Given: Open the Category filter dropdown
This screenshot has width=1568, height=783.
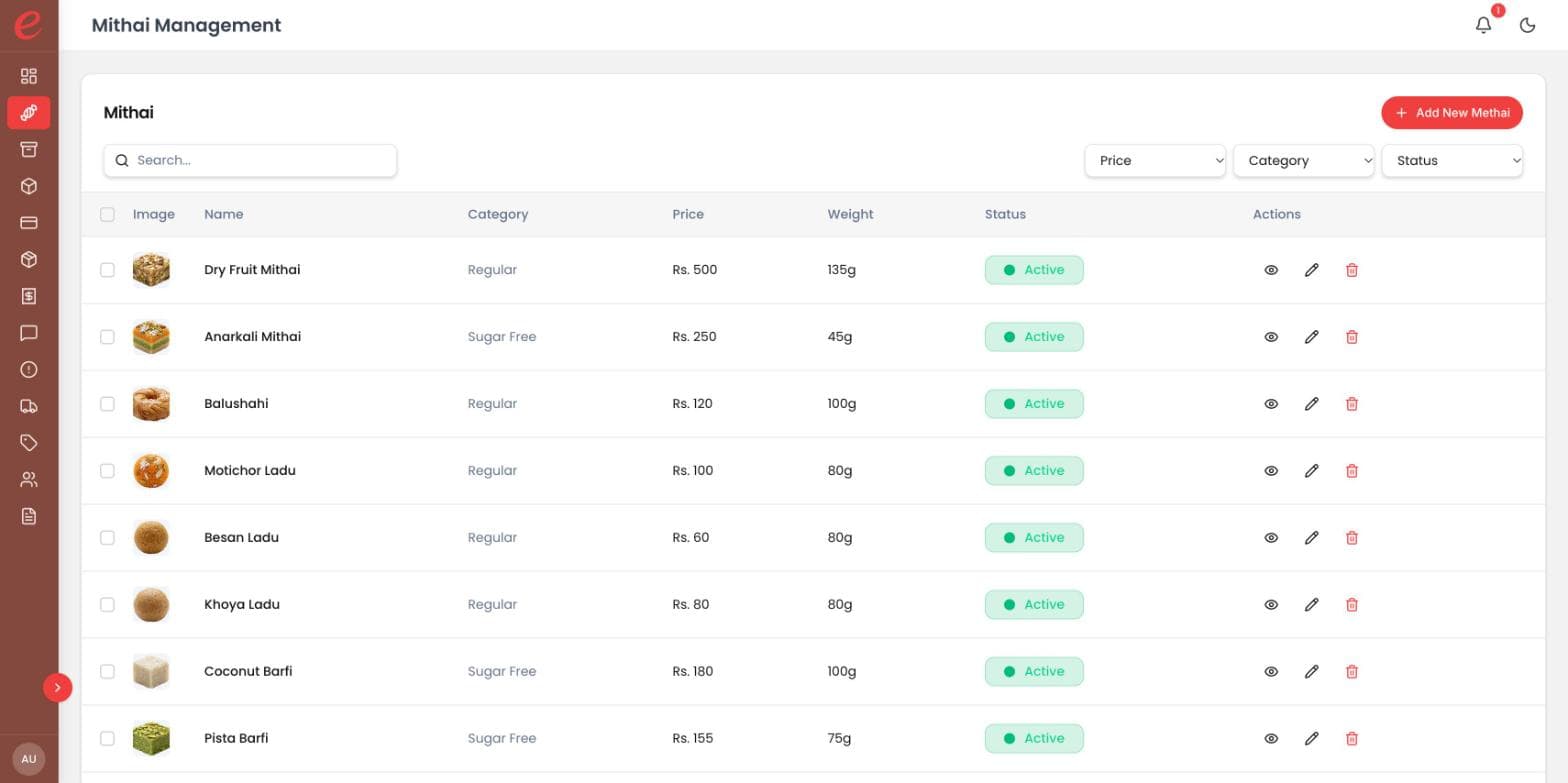Looking at the screenshot, I should coord(1304,161).
